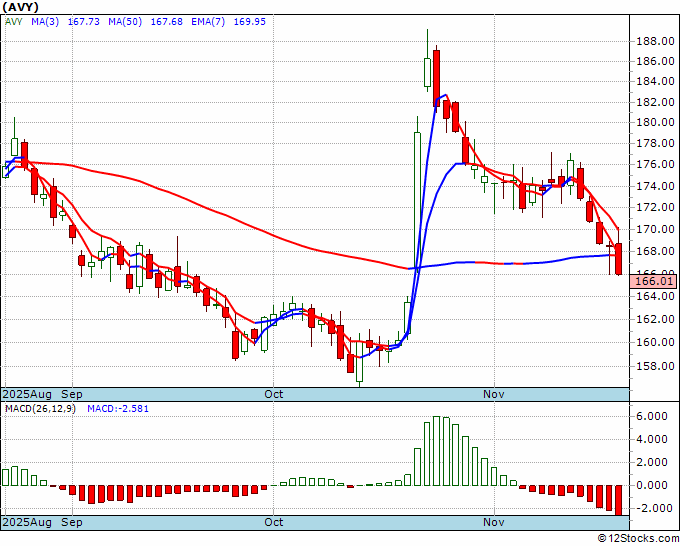Screen dimensions: 680x546
Task: Click the MACD:-2.581 value readout
Action: coord(118,409)
